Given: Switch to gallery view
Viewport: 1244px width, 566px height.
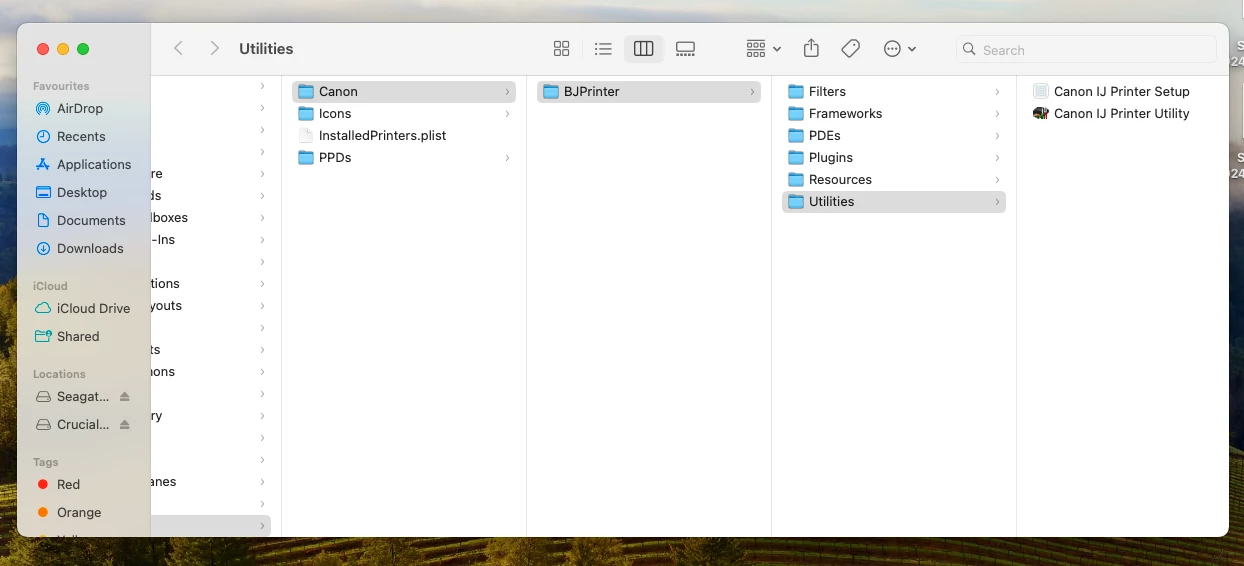Looking at the screenshot, I should tap(685, 49).
